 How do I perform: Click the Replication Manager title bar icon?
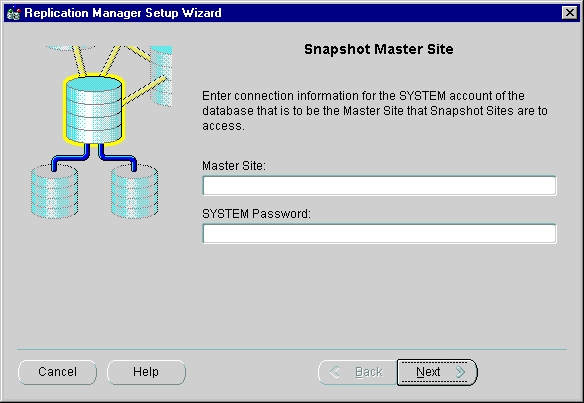(13, 13)
